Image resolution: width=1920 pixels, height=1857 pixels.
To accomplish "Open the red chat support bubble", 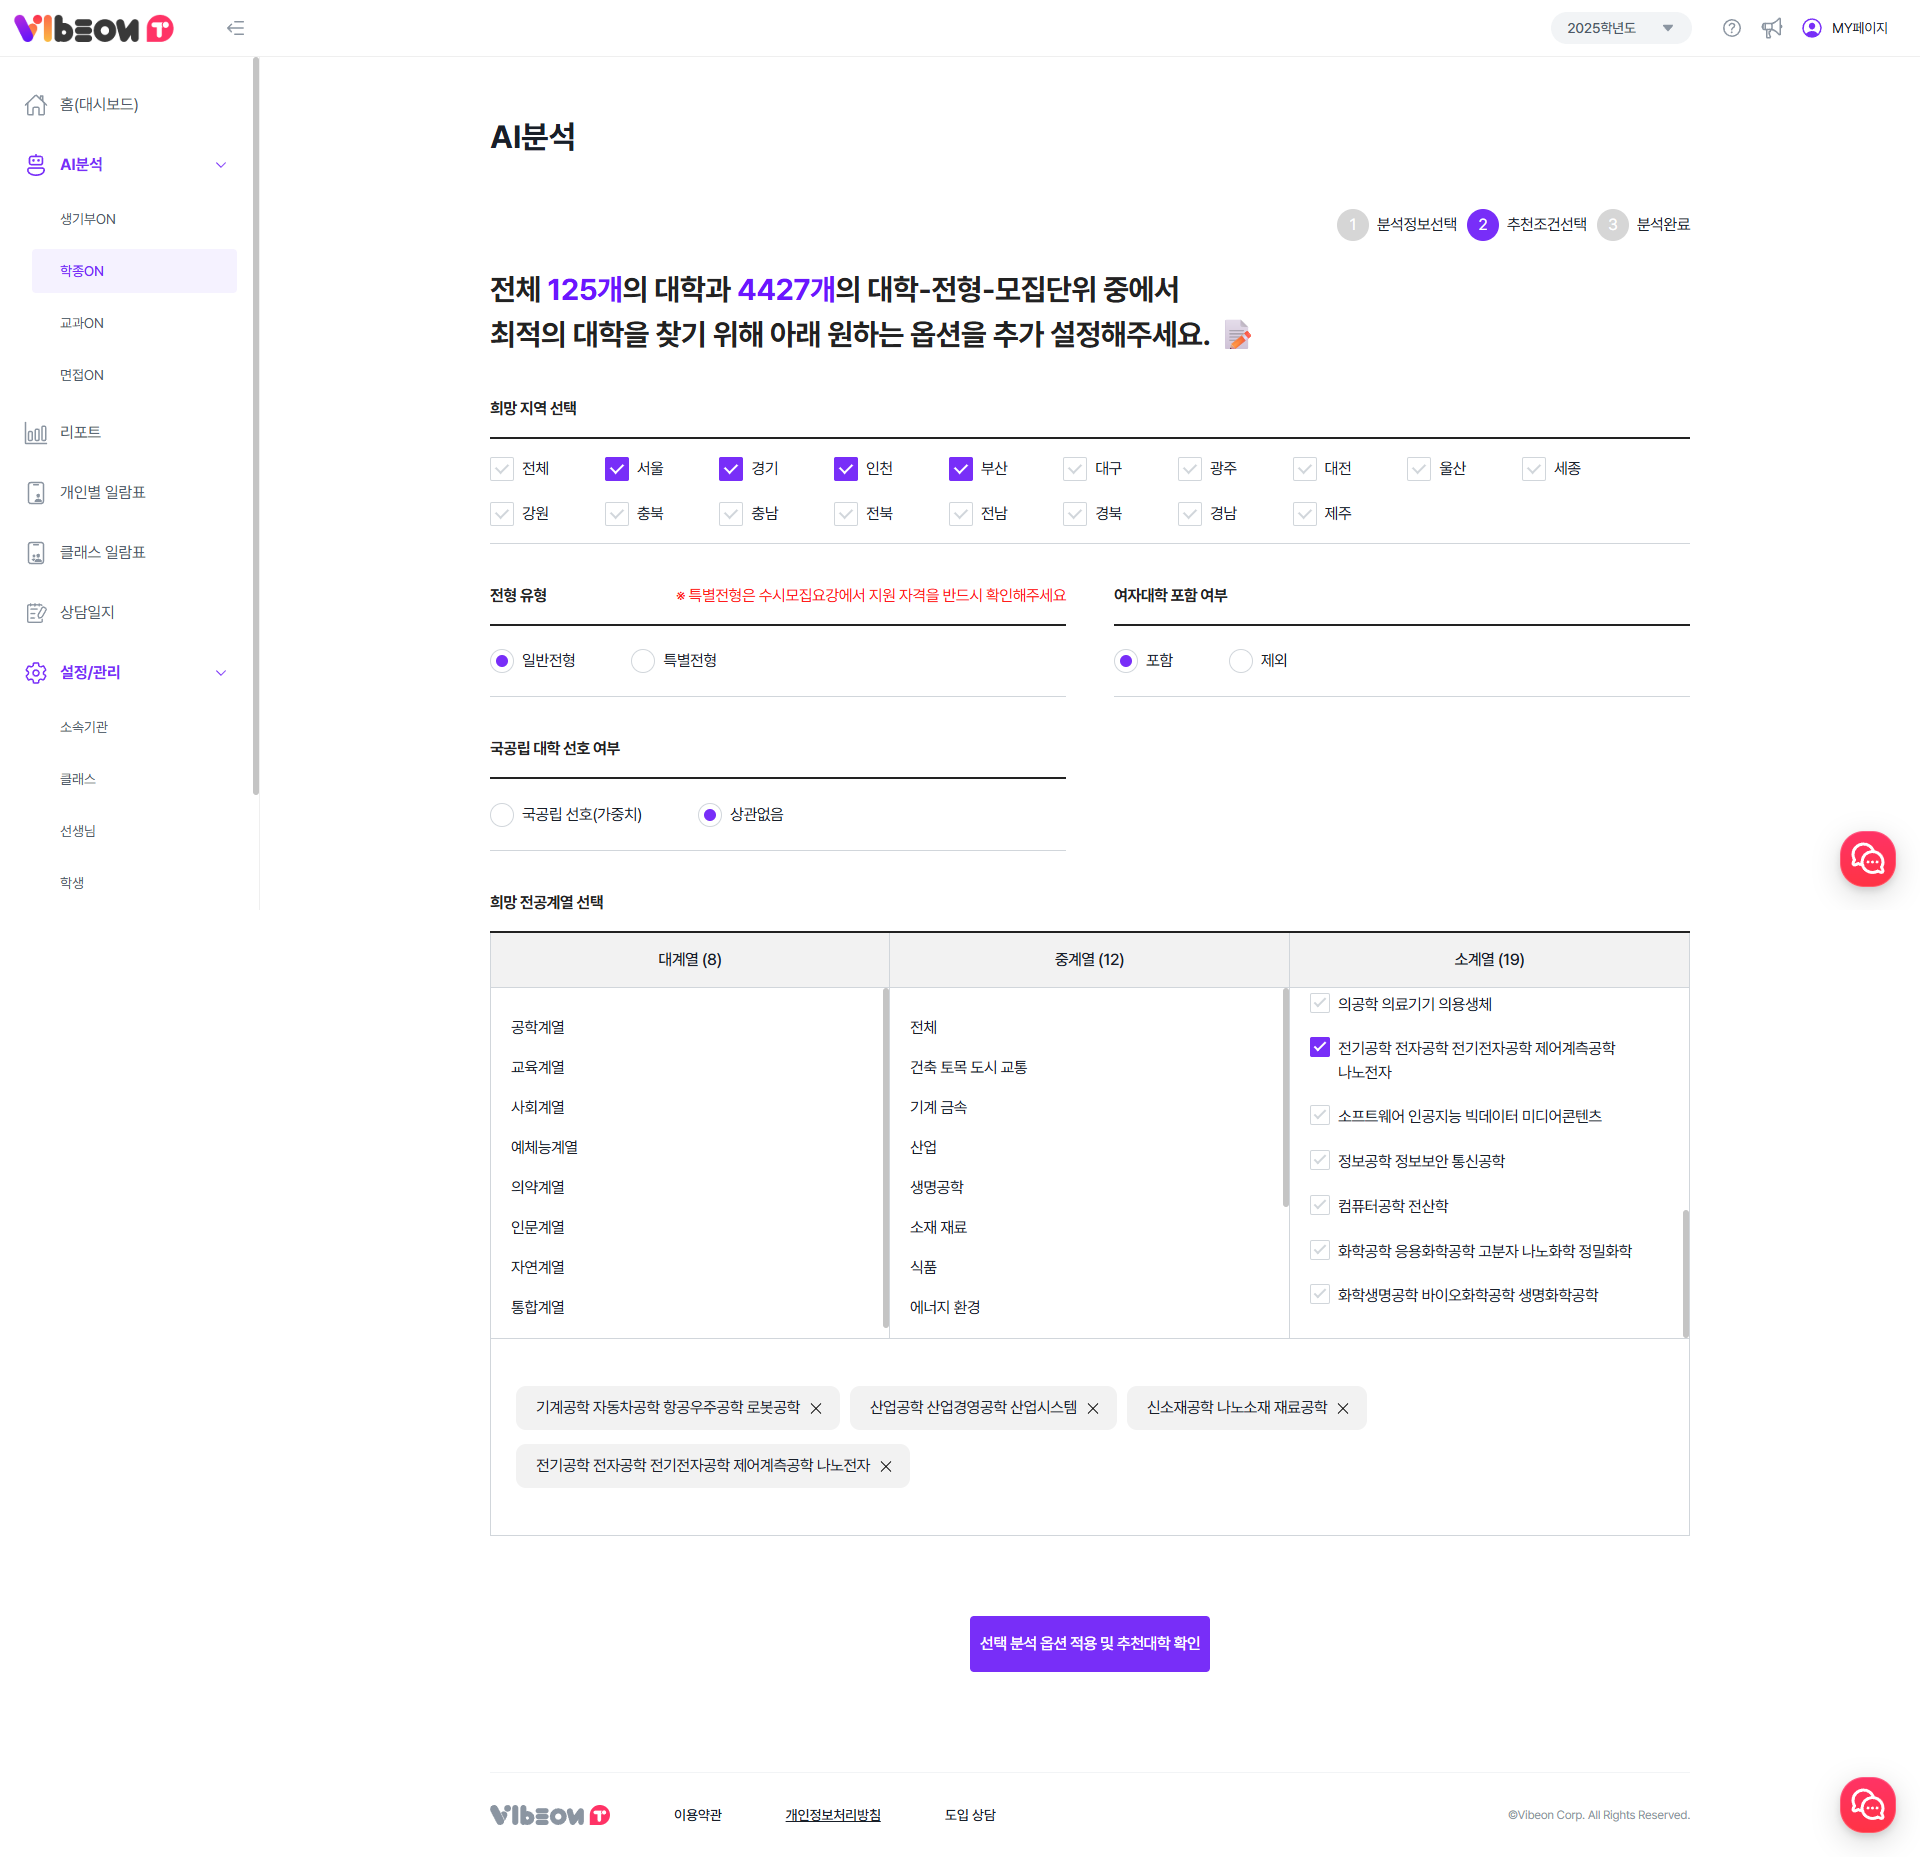I will click(x=1867, y=859).
